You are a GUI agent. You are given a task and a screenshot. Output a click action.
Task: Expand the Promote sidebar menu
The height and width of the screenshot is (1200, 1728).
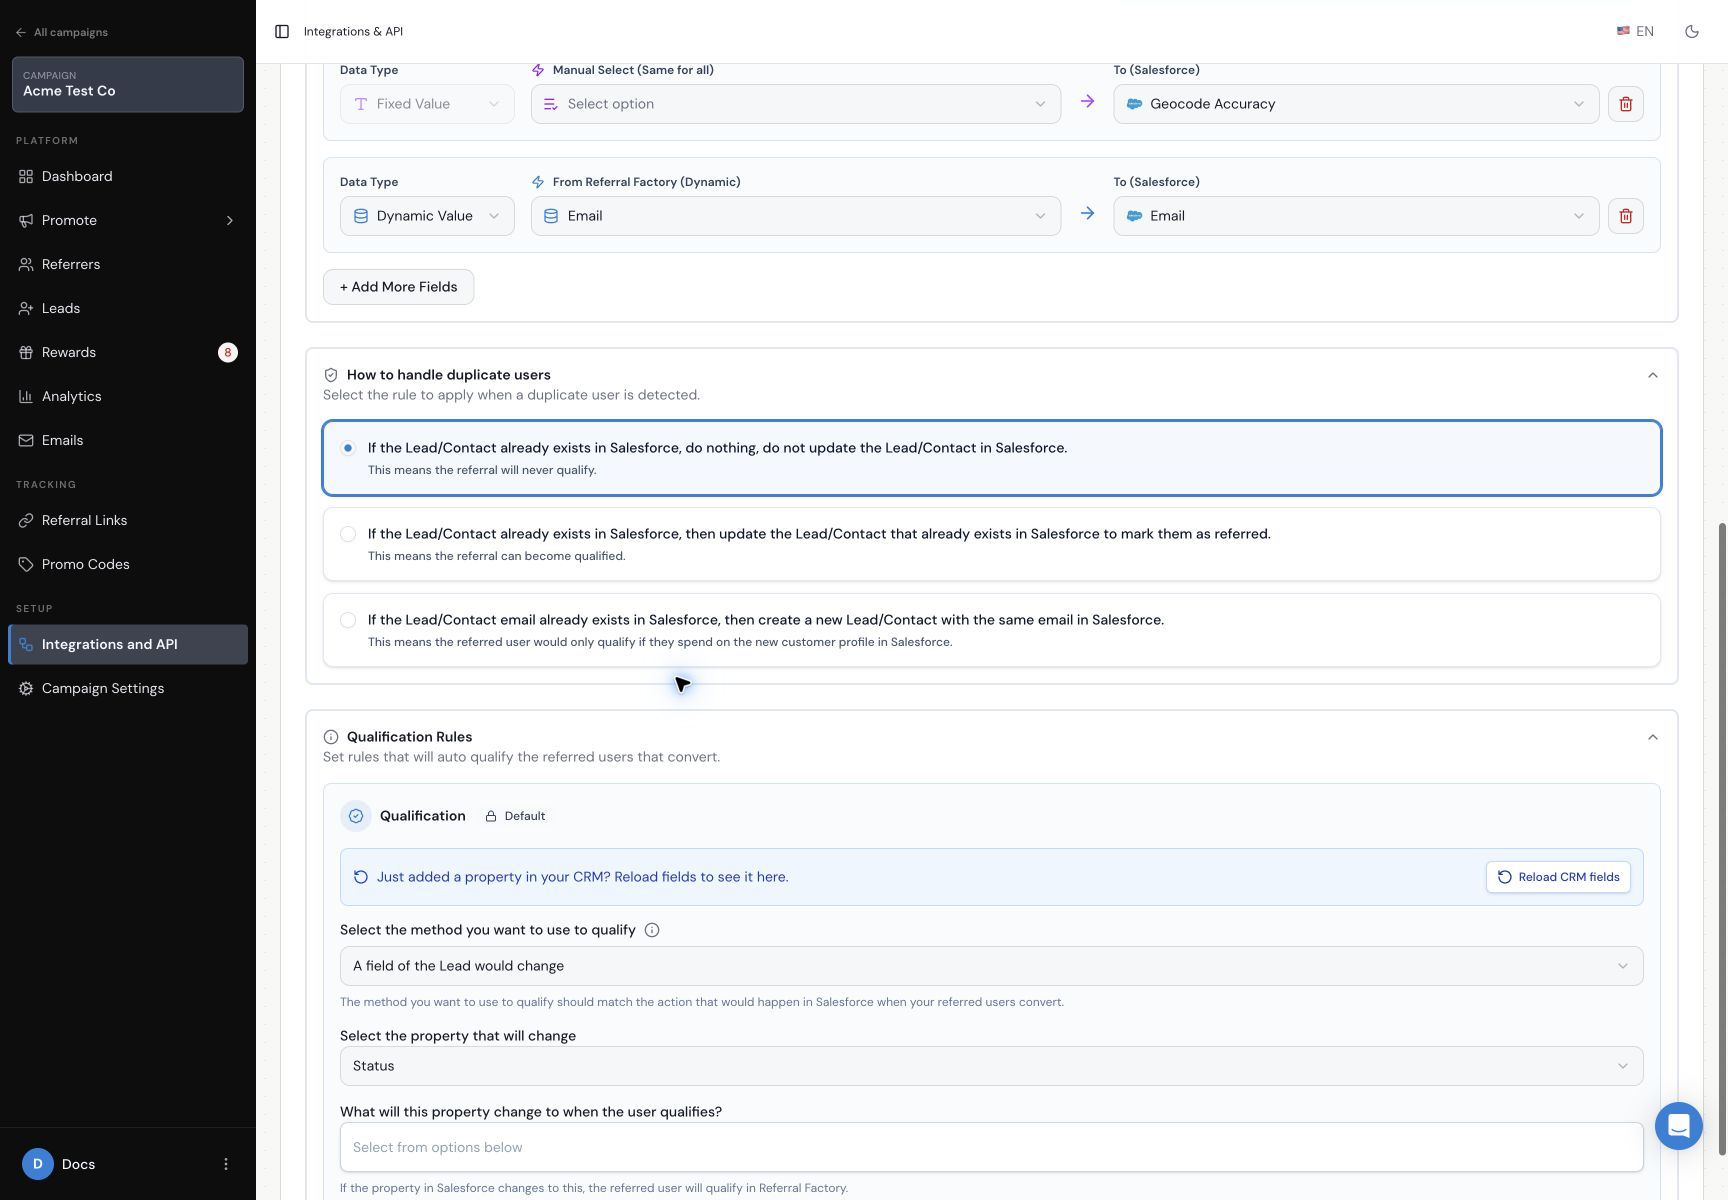pyautogui.click(x=128, y=220)
